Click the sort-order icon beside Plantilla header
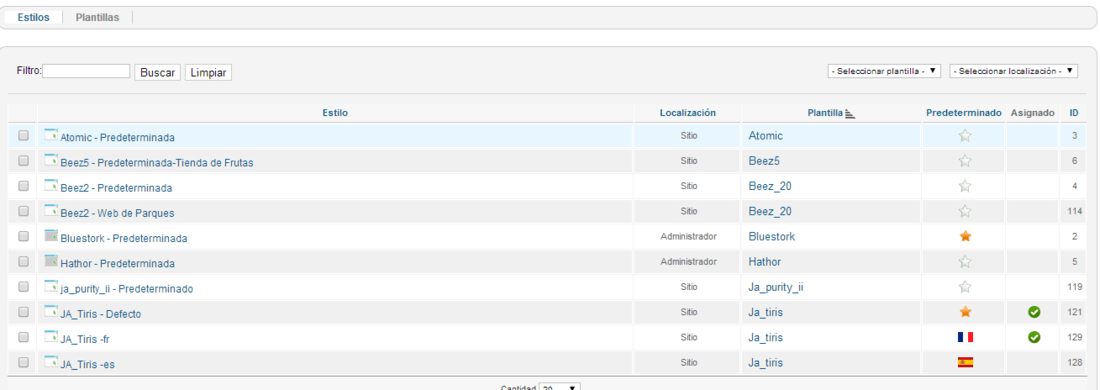Image resolution: width=1100 pixels, height=390 pixels. (x=850, y=113)
